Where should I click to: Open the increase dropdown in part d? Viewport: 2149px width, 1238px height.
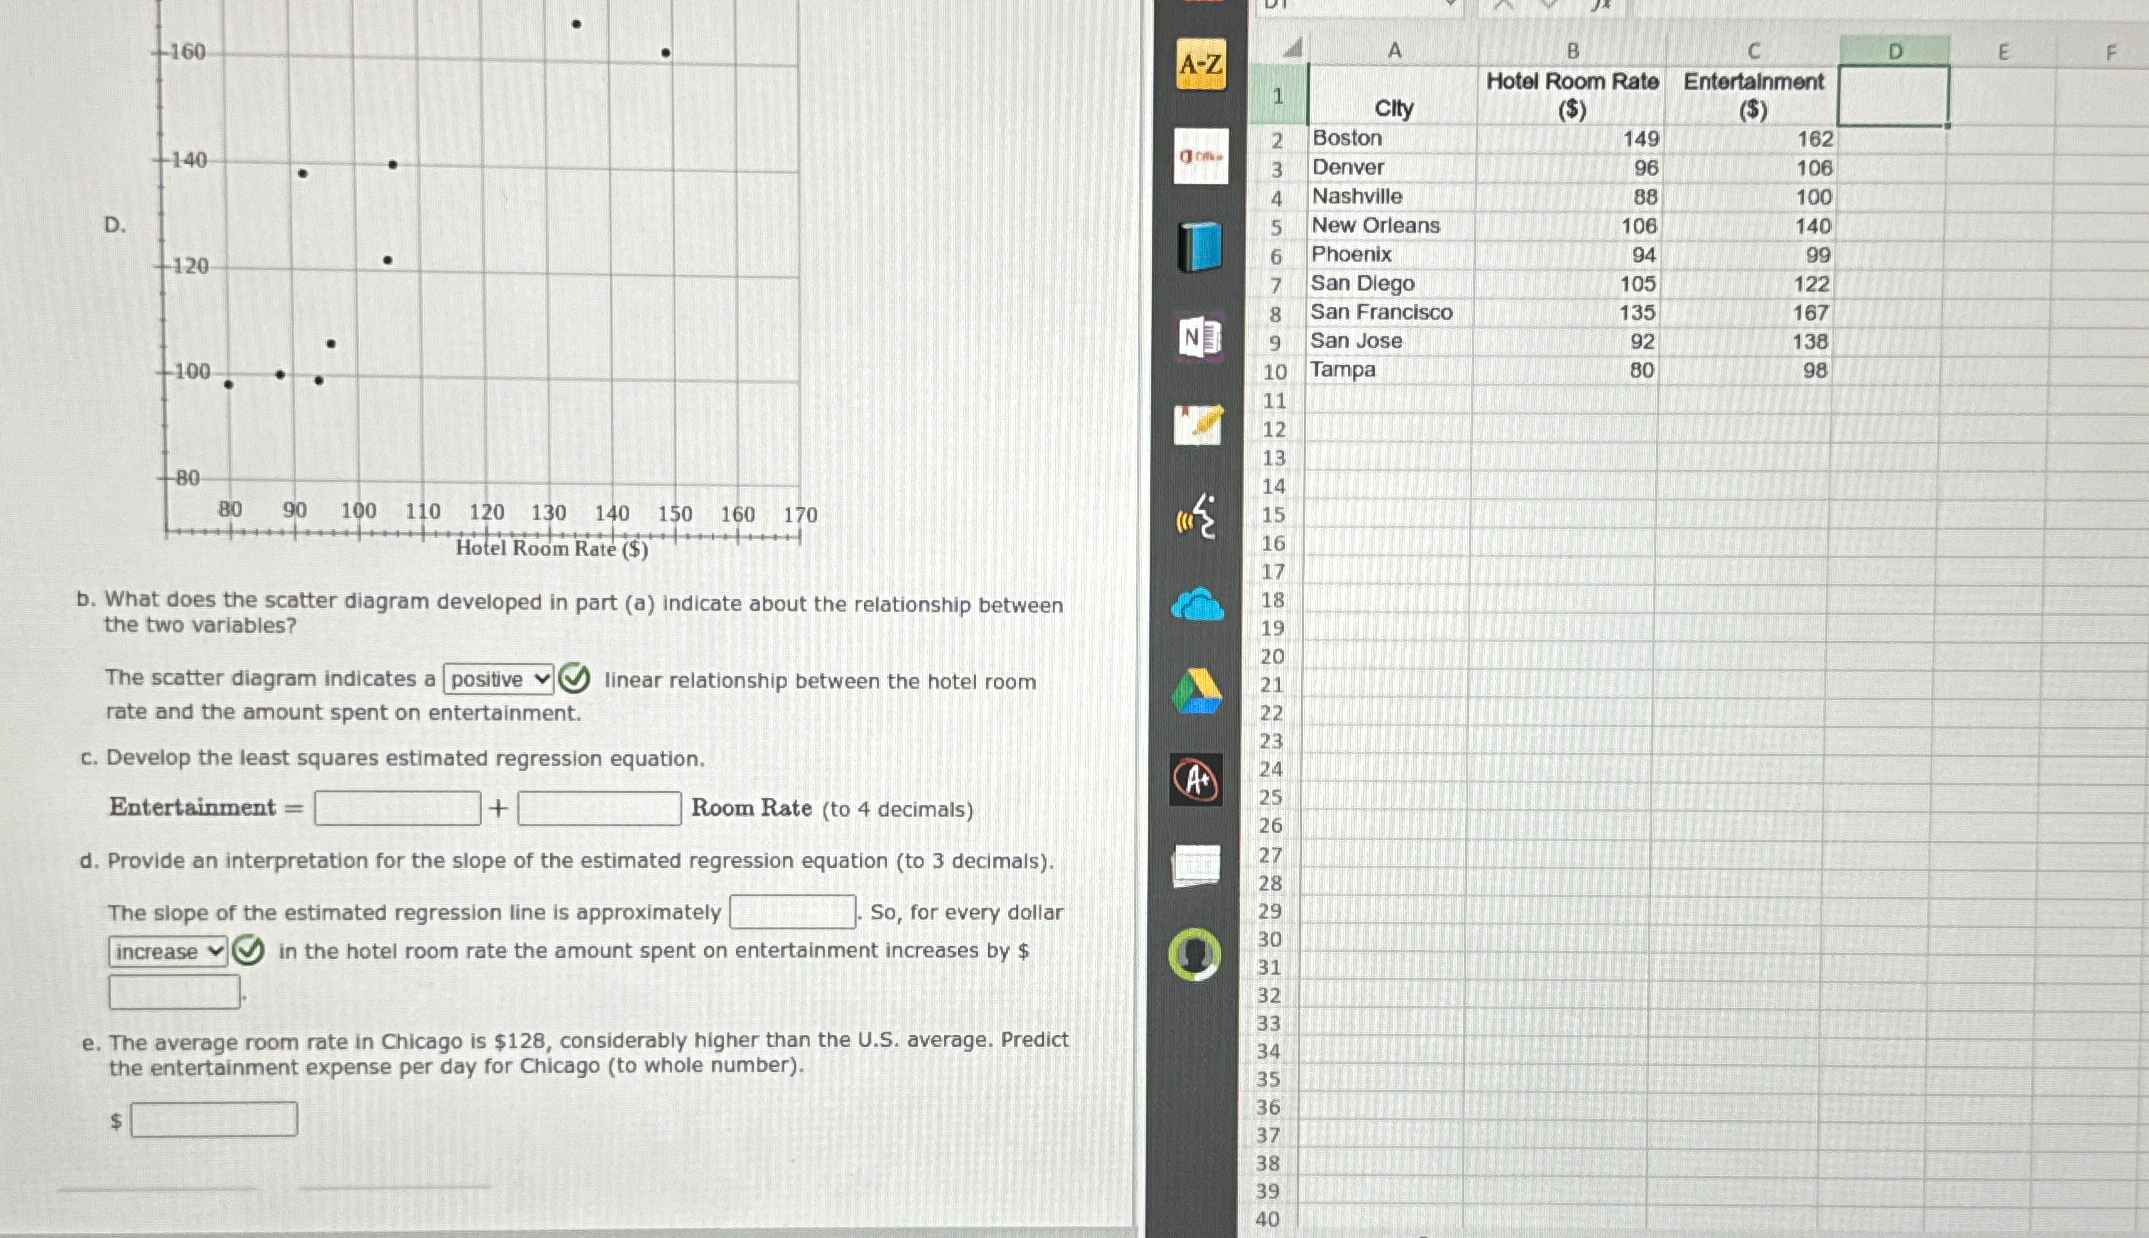[x=168, y=951]
